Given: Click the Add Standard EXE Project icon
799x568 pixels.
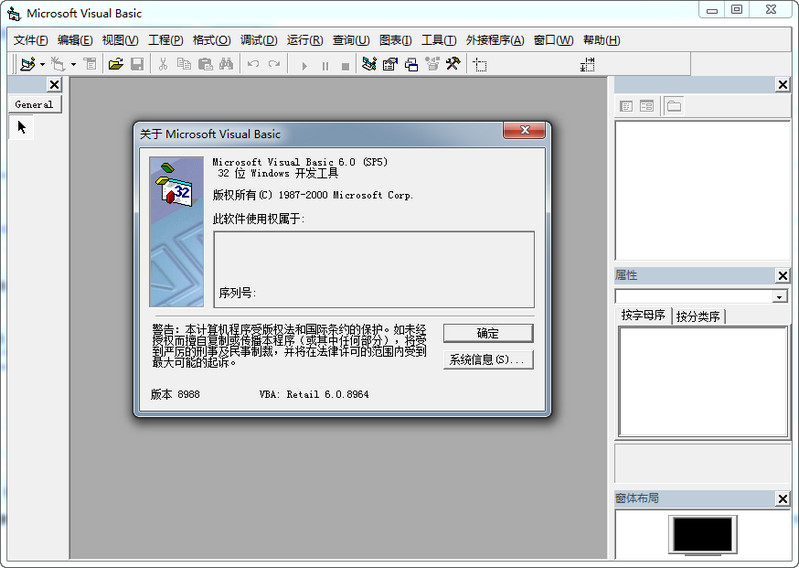Looking at the screenshot, I should 28,64.
